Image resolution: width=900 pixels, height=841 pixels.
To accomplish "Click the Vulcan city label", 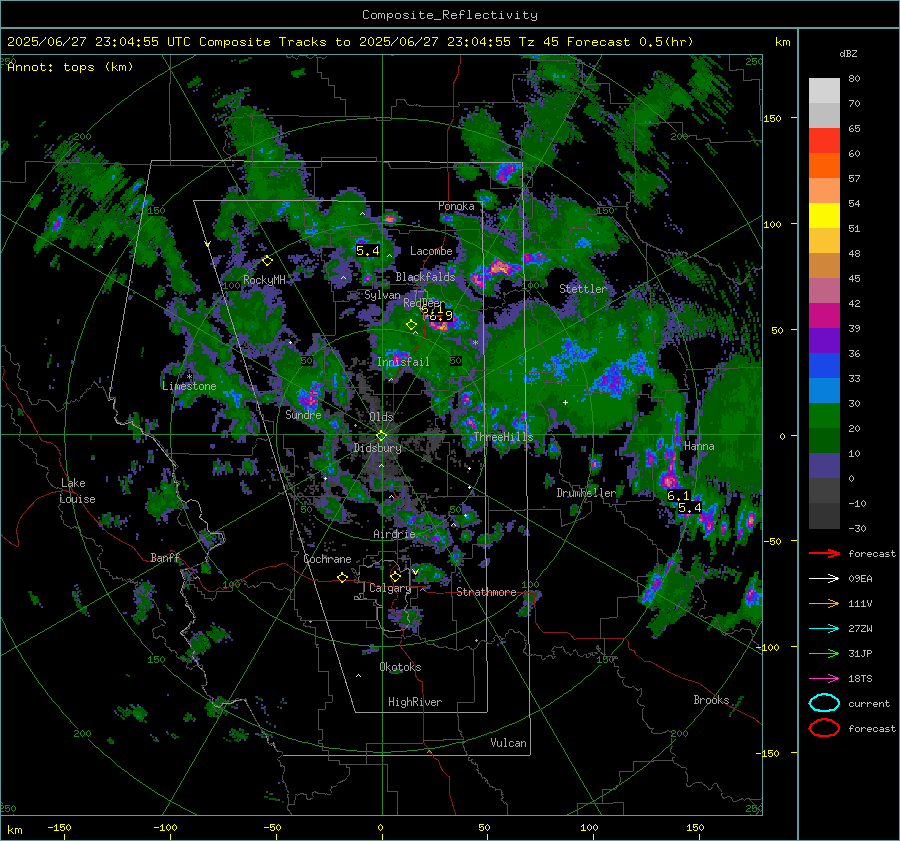I will tap(508, 743).
